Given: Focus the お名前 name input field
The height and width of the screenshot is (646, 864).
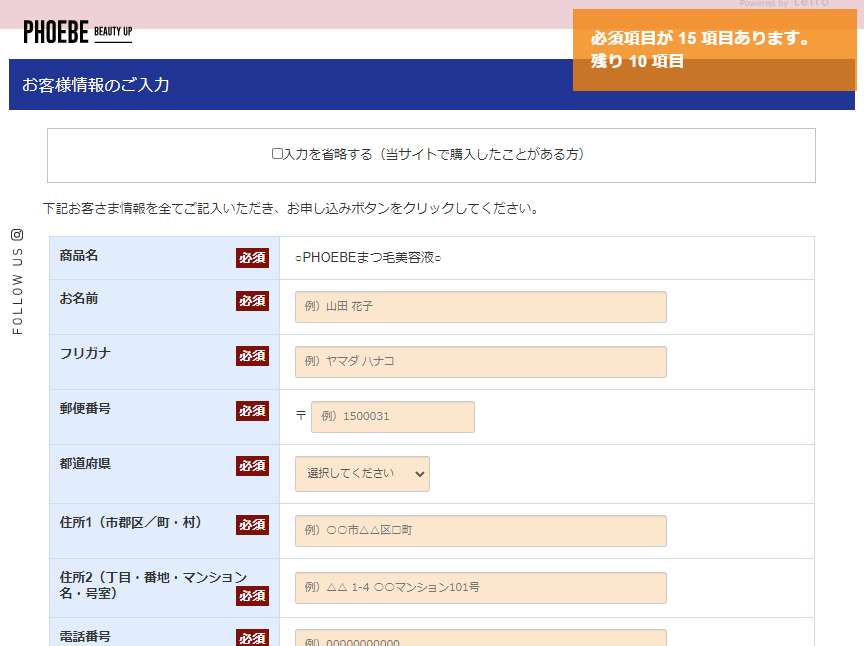Looking at the screenshot, I should (x=480, y=306).
